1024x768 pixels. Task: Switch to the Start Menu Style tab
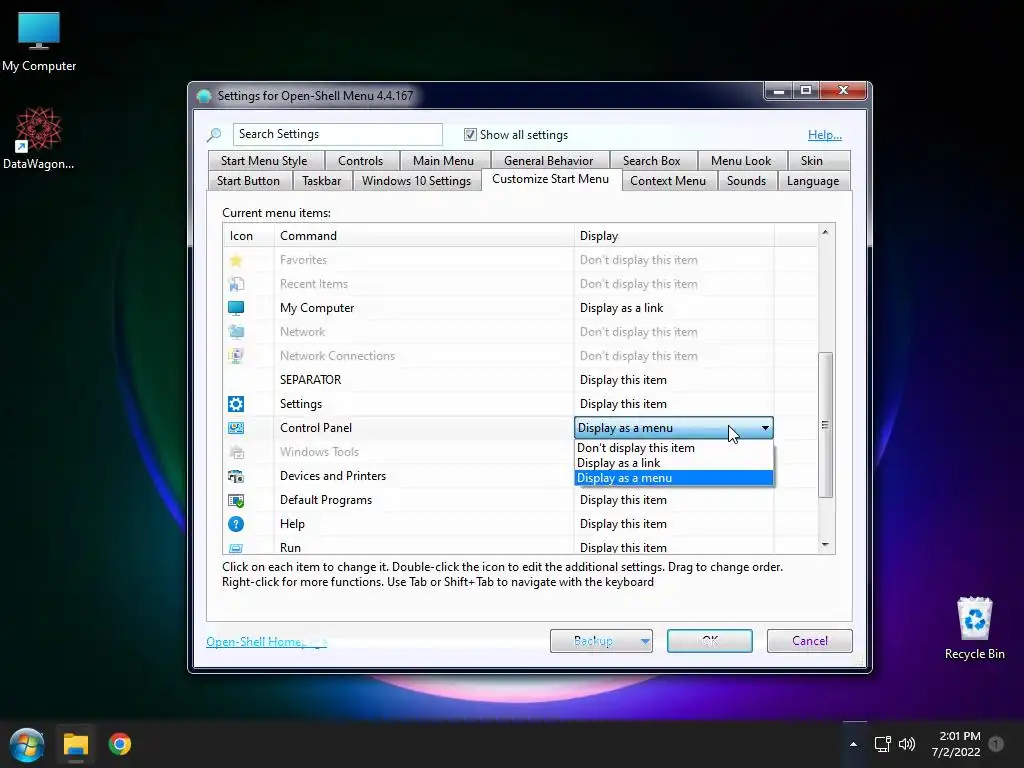coord(264,161)
